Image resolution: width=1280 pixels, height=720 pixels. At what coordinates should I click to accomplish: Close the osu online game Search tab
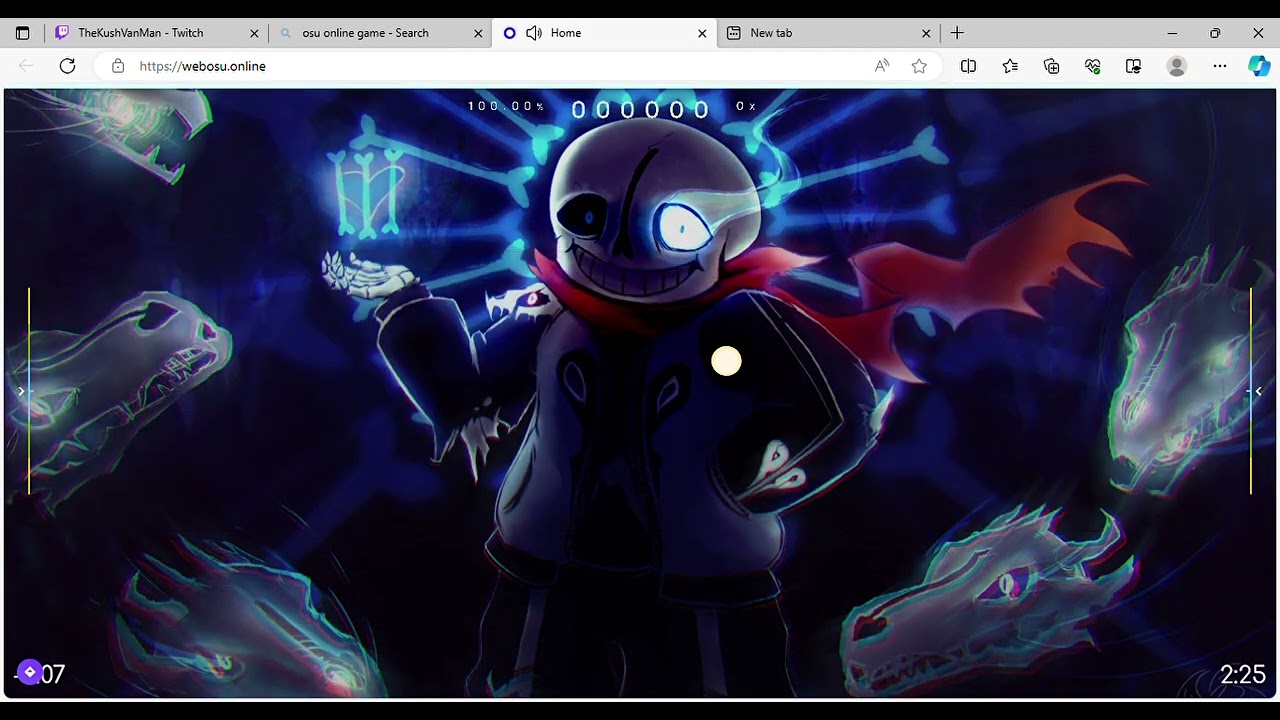(478, 33)
